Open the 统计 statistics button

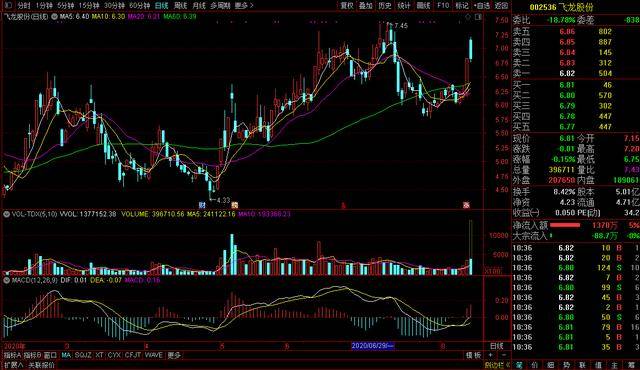(404, 5)
